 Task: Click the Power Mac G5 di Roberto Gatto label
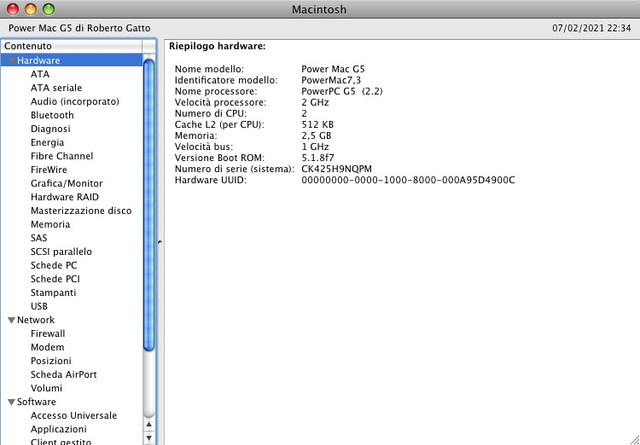[x=80, y=28]
